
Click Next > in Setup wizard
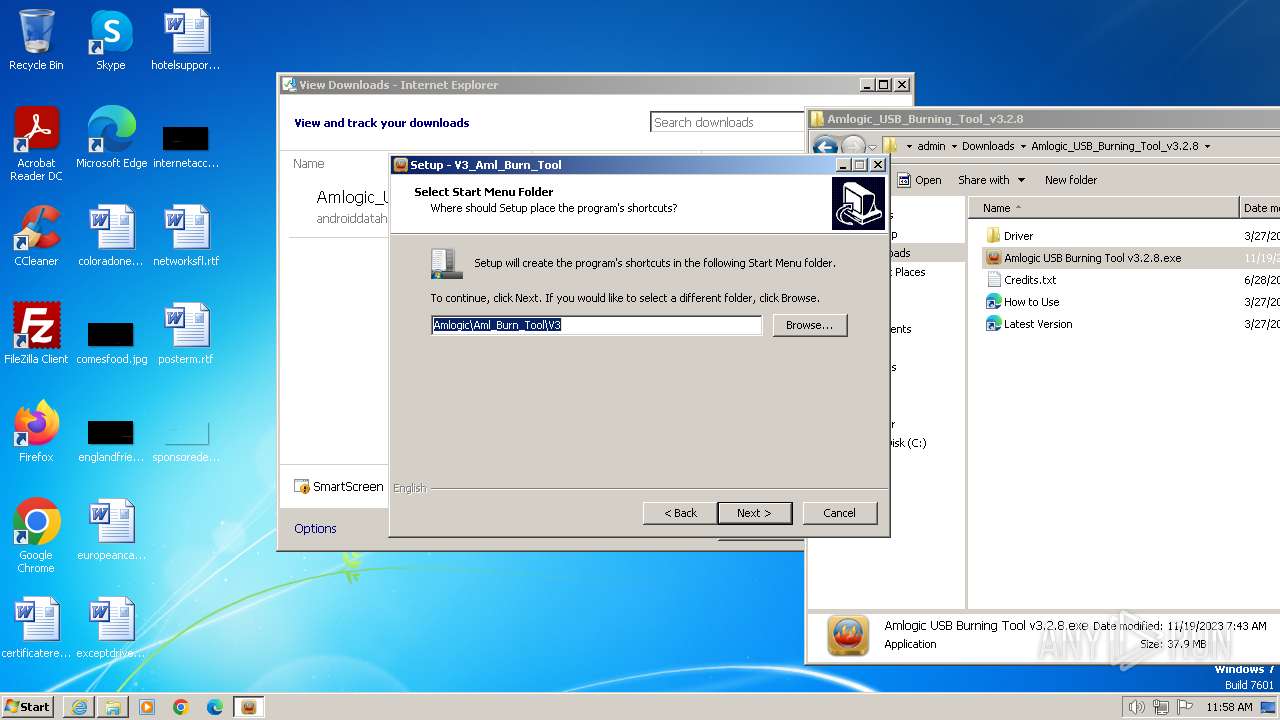pos(754,513)
